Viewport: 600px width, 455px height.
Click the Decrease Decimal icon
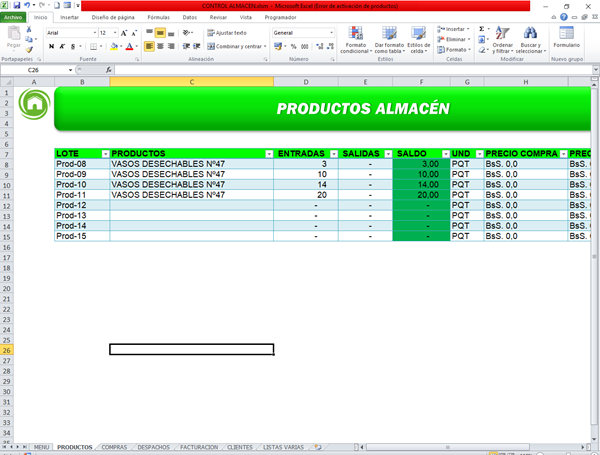pos(330,47)
